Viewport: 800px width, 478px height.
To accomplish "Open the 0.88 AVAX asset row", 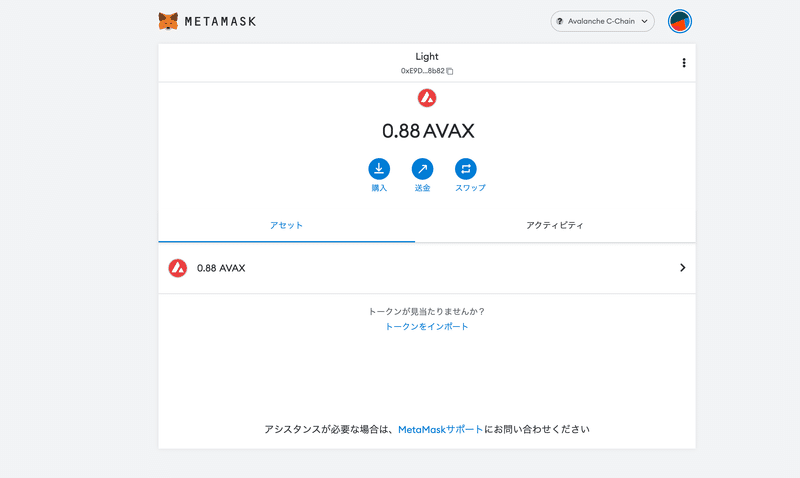I will point(427,268).
